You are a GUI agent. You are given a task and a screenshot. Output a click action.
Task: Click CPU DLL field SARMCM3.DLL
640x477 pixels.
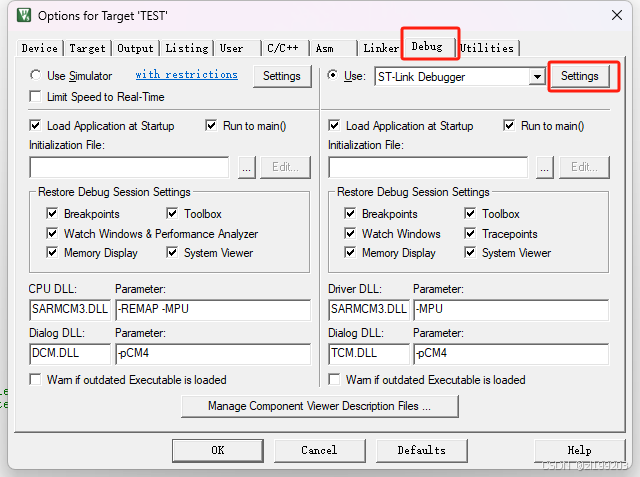pyautogui.click(x=70, y=309)
